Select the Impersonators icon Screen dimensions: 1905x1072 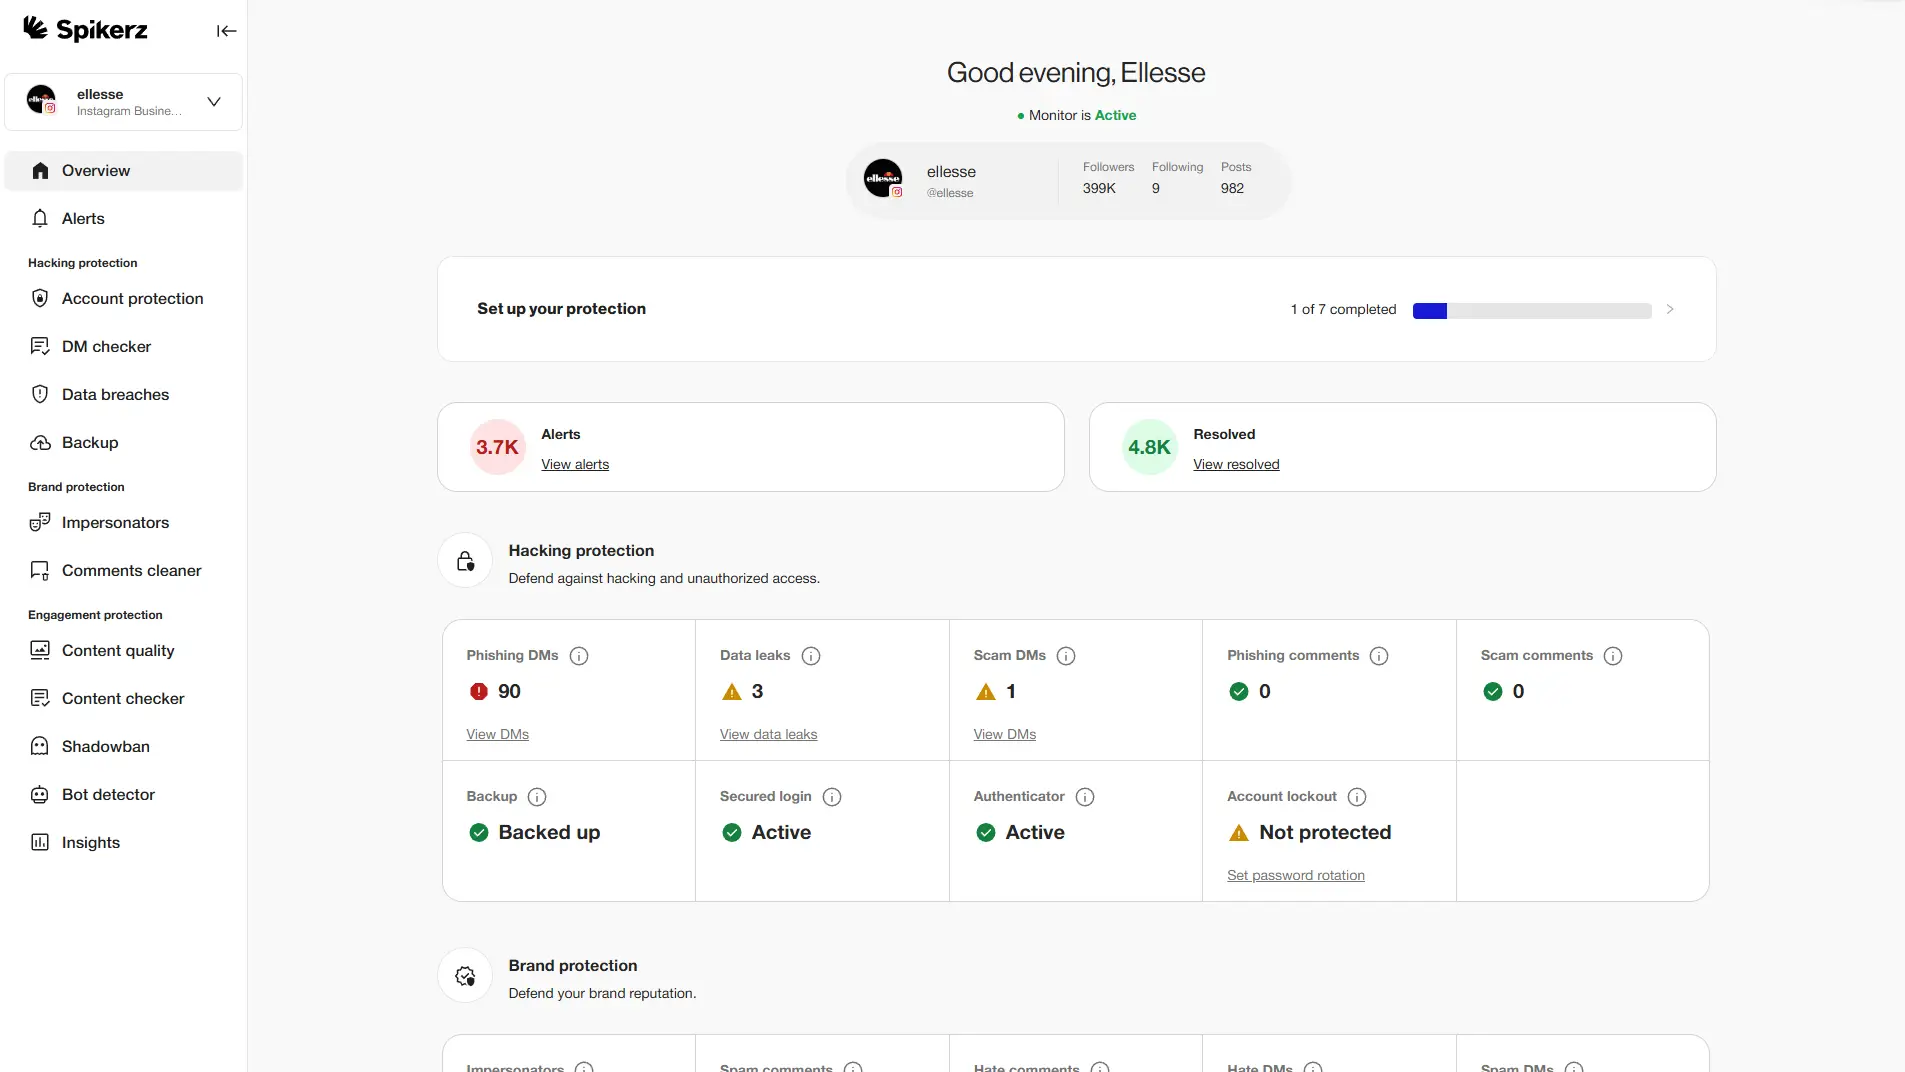[40, 522]
